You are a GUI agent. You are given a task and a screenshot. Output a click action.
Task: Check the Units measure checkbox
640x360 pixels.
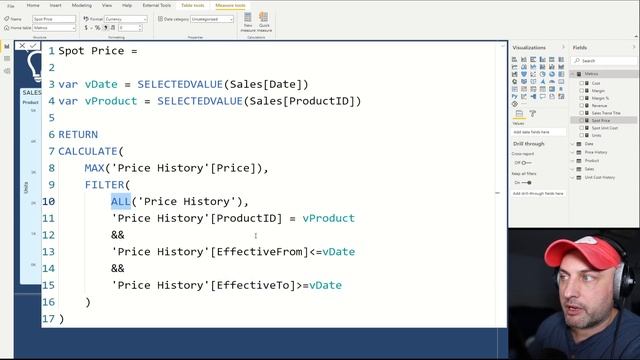[582, 135]
